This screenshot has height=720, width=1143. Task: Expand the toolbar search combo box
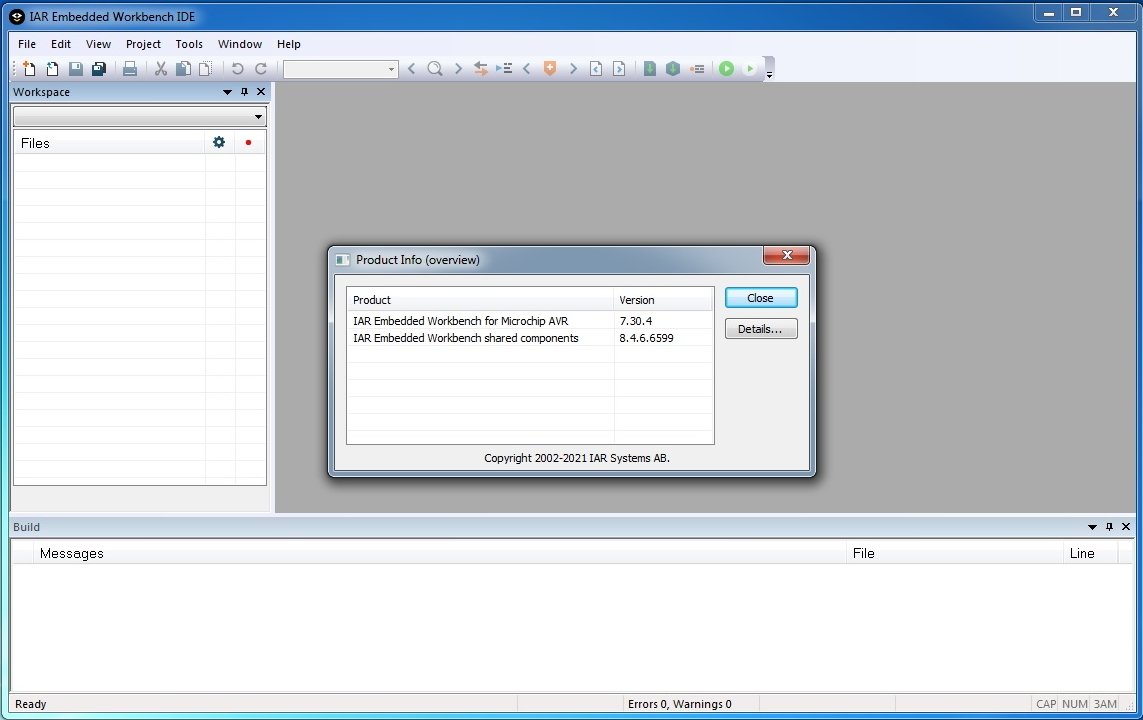391,69
